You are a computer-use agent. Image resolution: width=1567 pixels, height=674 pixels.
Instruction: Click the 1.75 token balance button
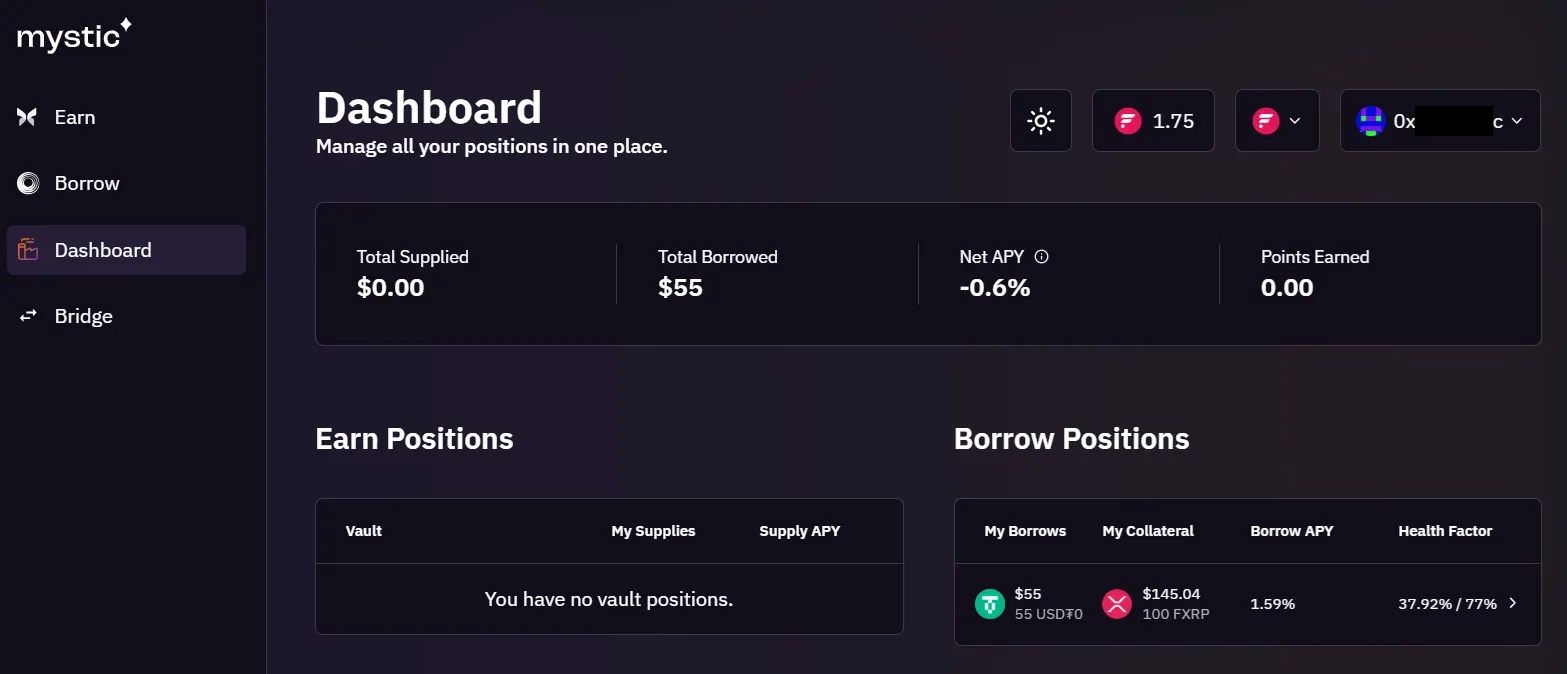coord(1153,121)
